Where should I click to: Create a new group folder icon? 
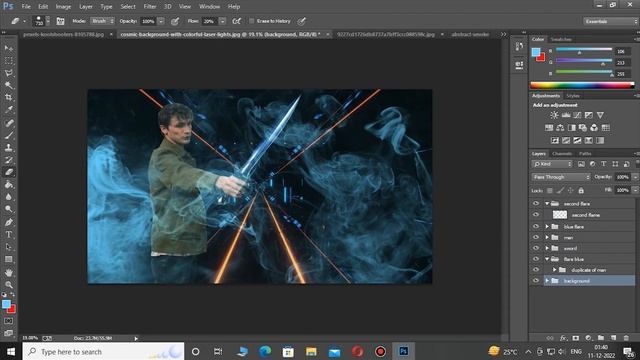[x=601, y=338]
